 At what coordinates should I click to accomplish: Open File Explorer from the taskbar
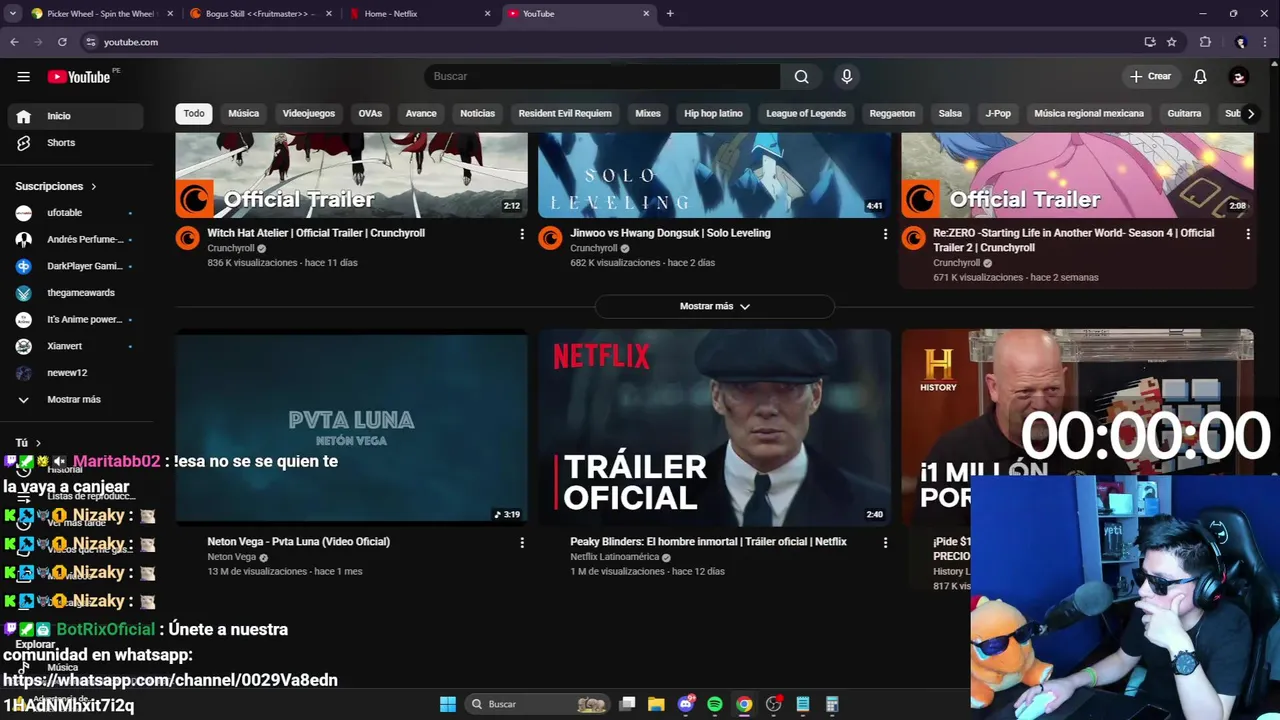click(x=656, y=704)
